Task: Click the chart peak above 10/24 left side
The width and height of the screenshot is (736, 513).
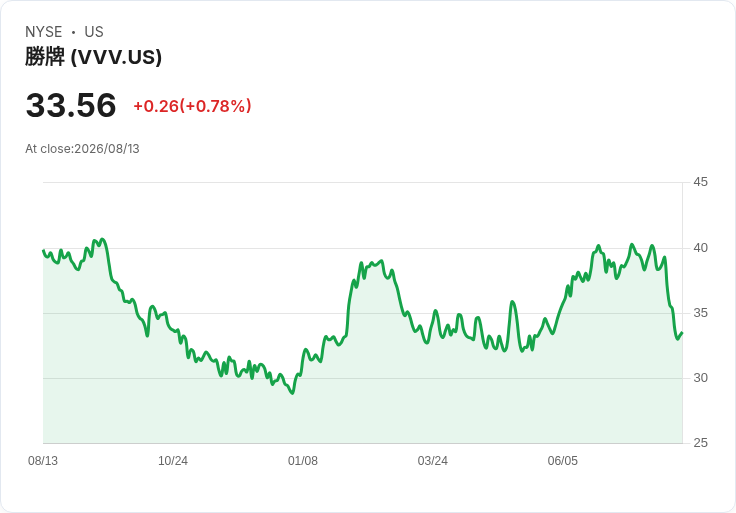Action: click(x=103, y=239)
